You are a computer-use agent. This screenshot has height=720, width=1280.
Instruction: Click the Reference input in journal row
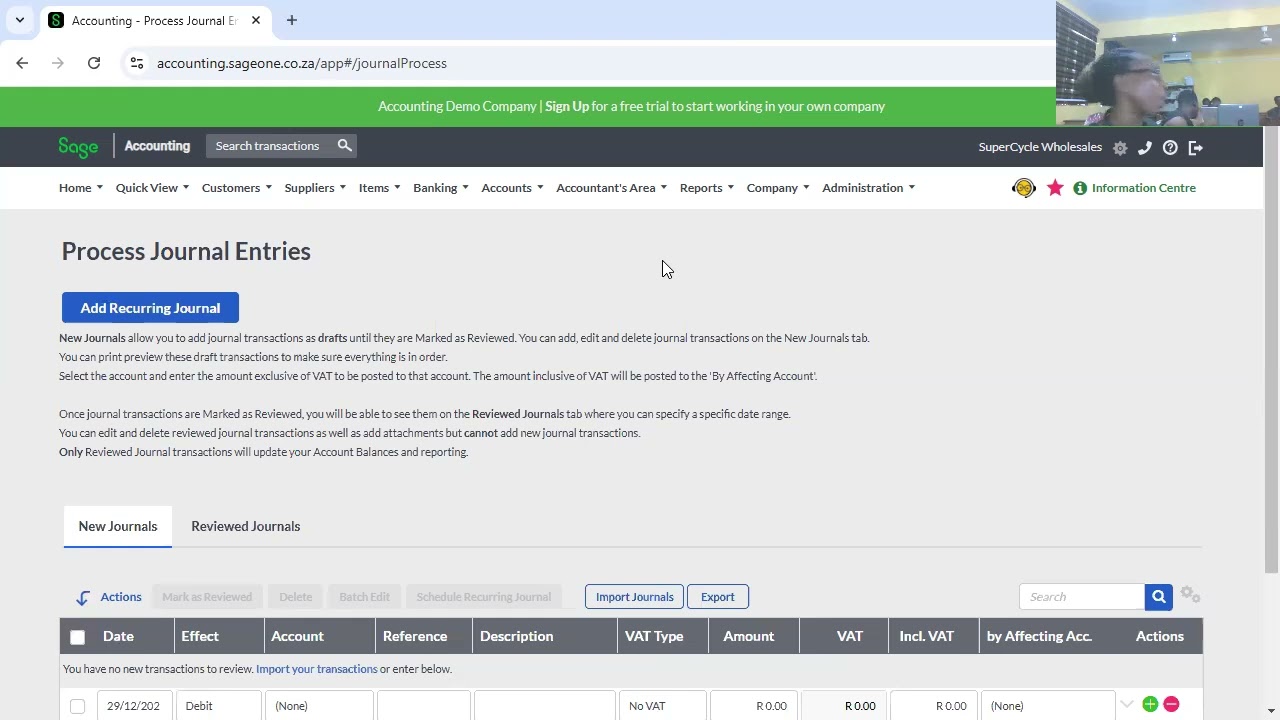pos(423,706)
